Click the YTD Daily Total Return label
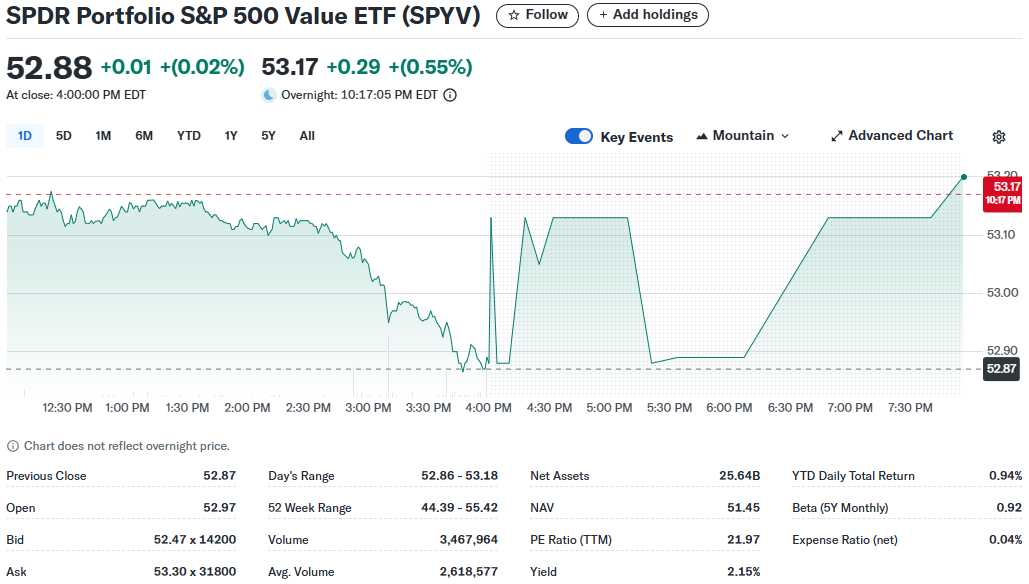Screen dimensions: 1029x584 point(853,476)
